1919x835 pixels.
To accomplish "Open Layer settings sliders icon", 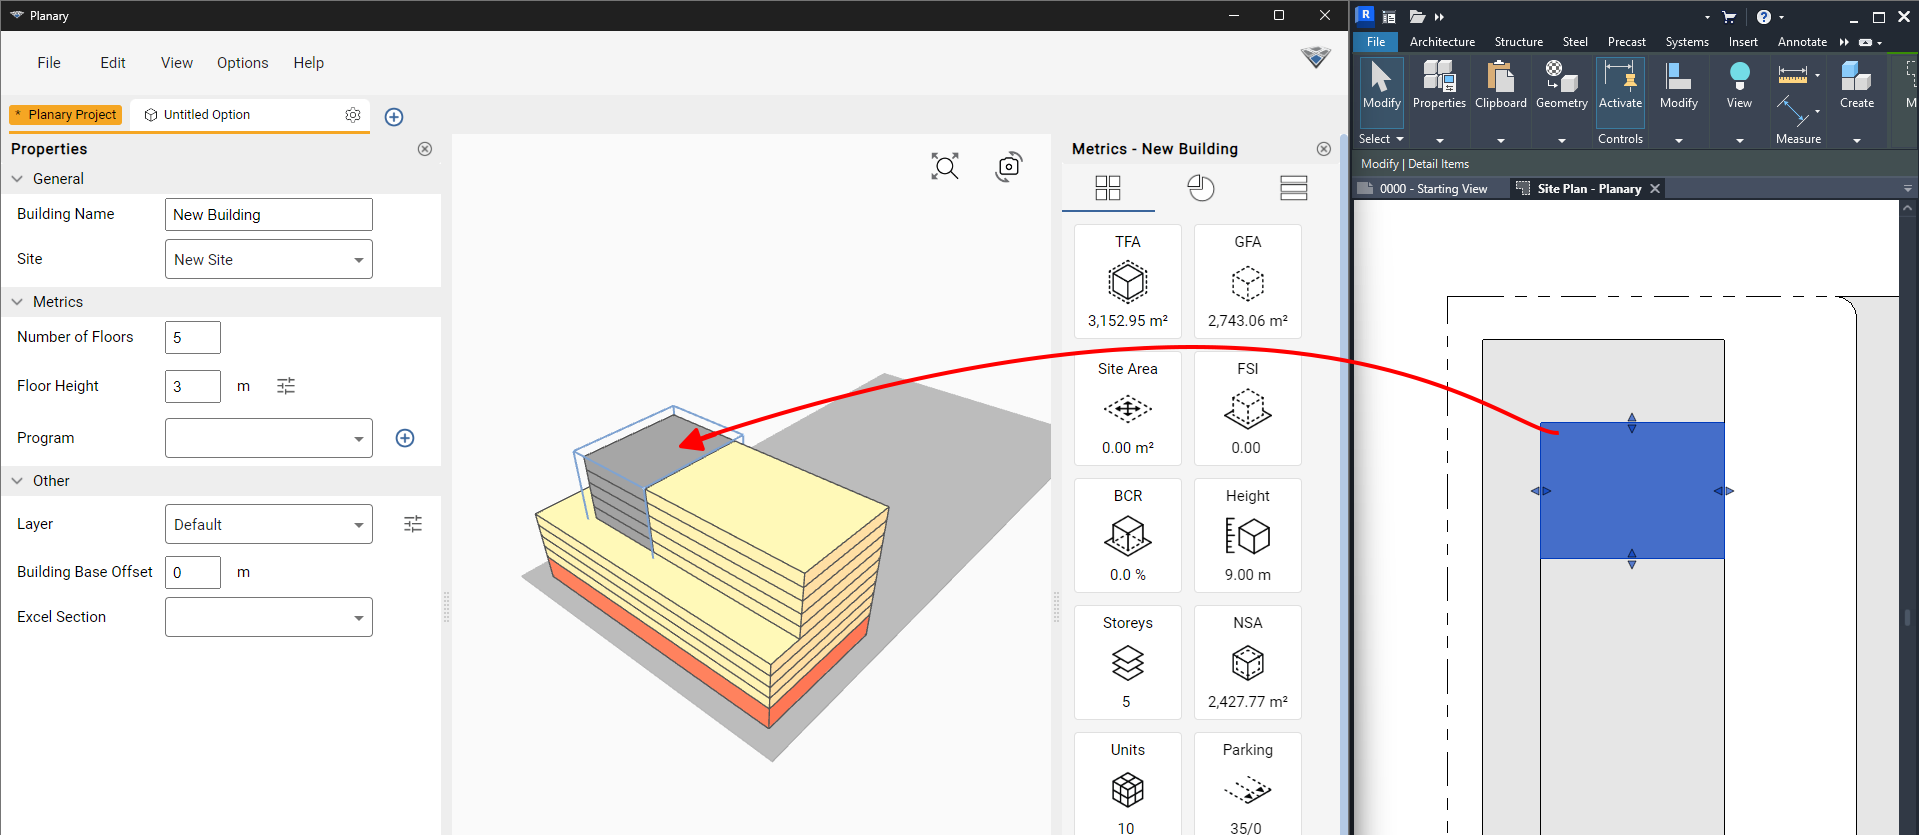I will 413,524.
